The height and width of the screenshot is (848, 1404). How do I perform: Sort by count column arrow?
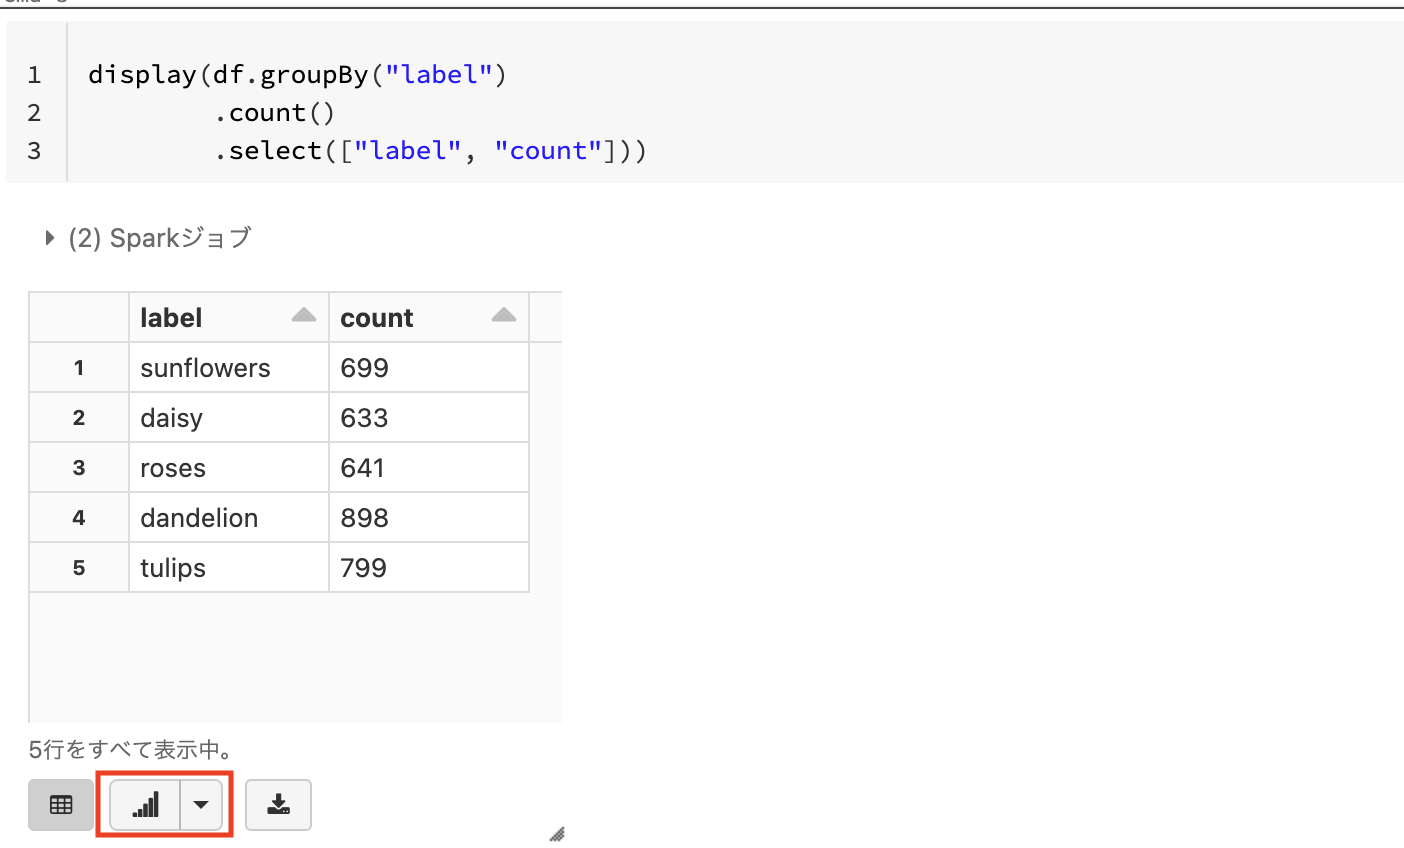coord(504,316)
